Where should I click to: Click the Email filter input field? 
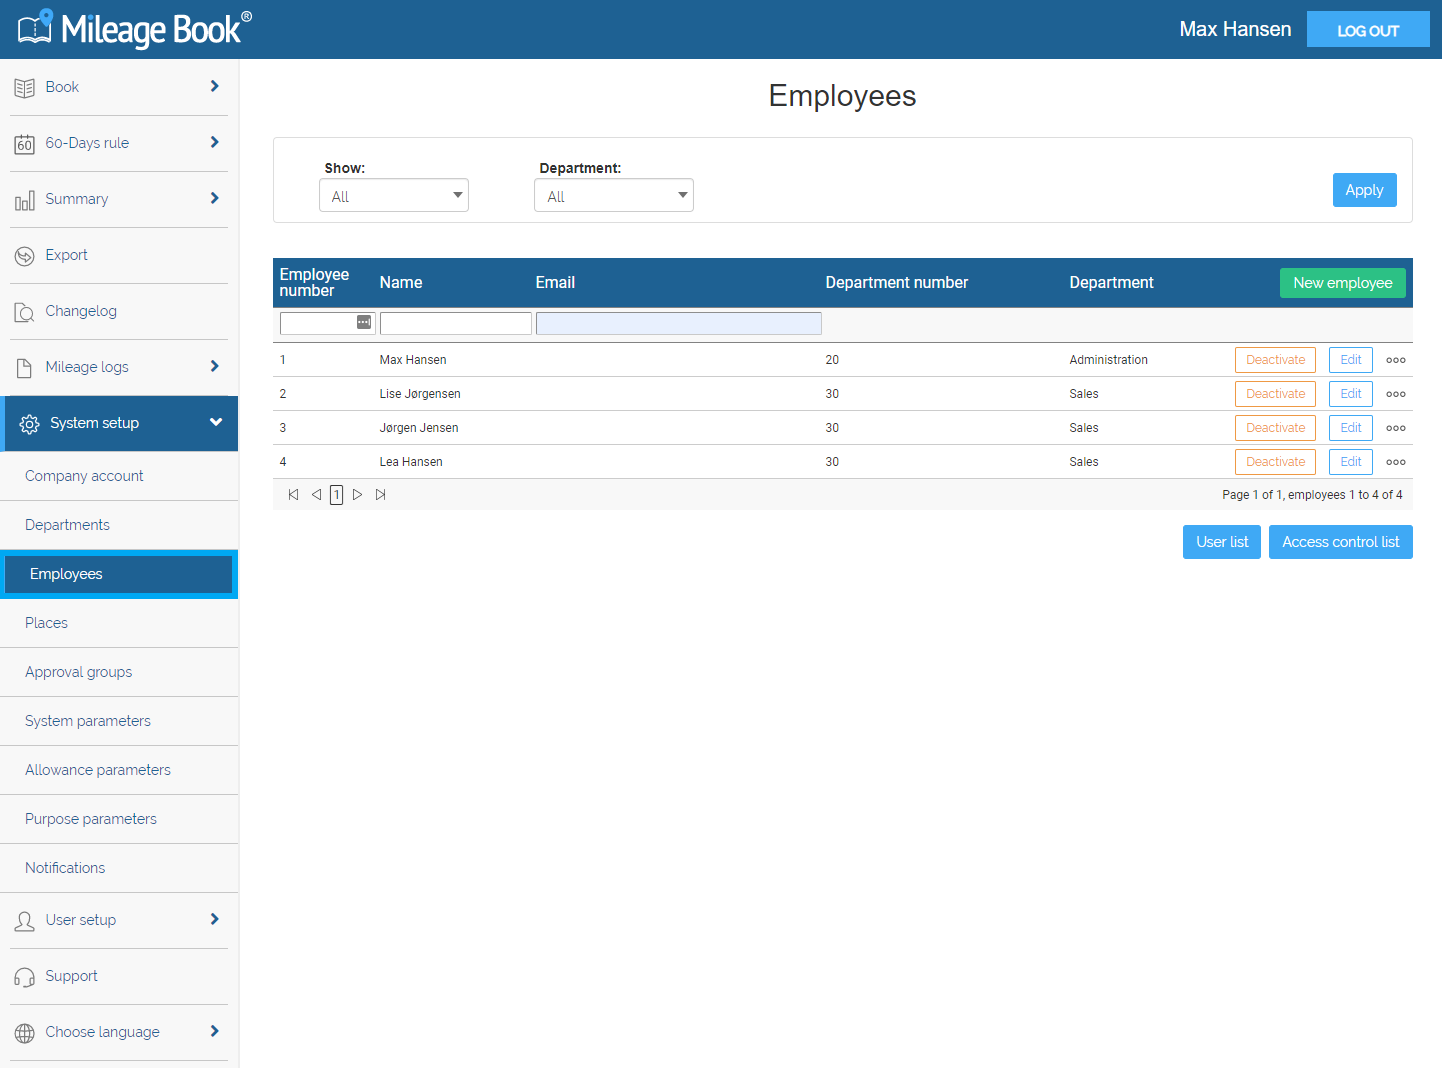(x=679, y=323)
